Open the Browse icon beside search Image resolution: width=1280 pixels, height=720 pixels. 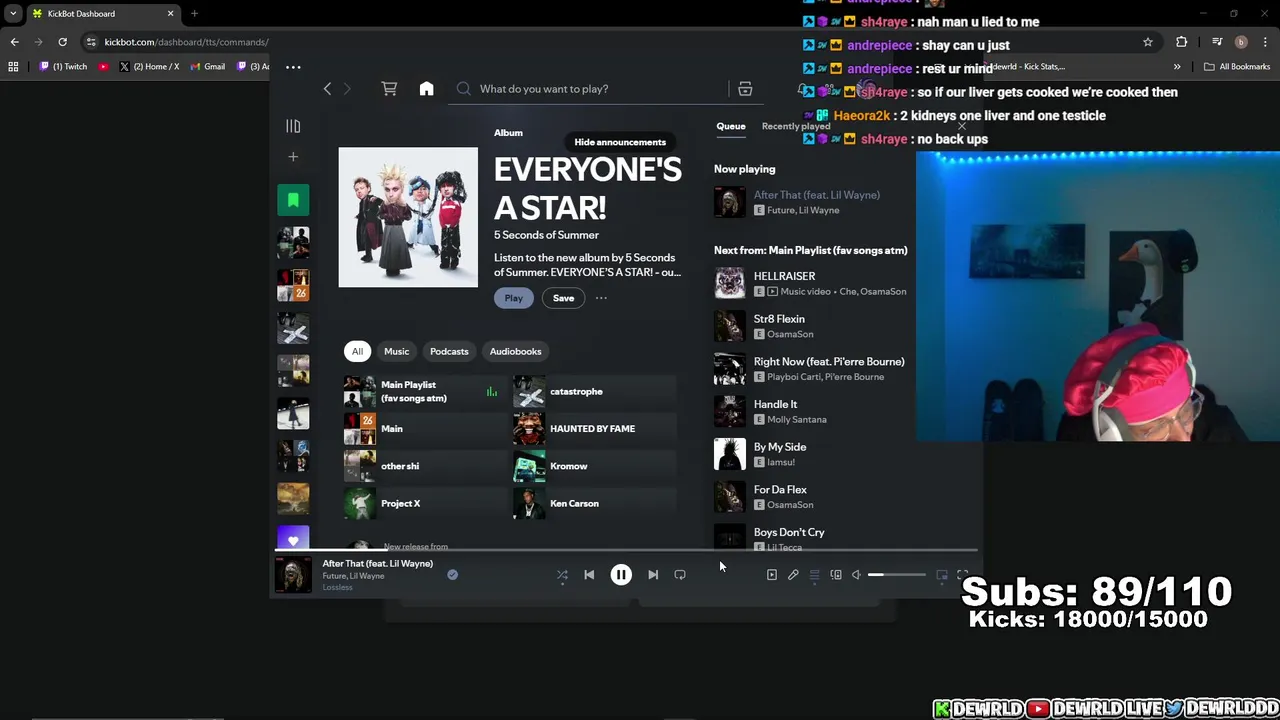[745, 89]
